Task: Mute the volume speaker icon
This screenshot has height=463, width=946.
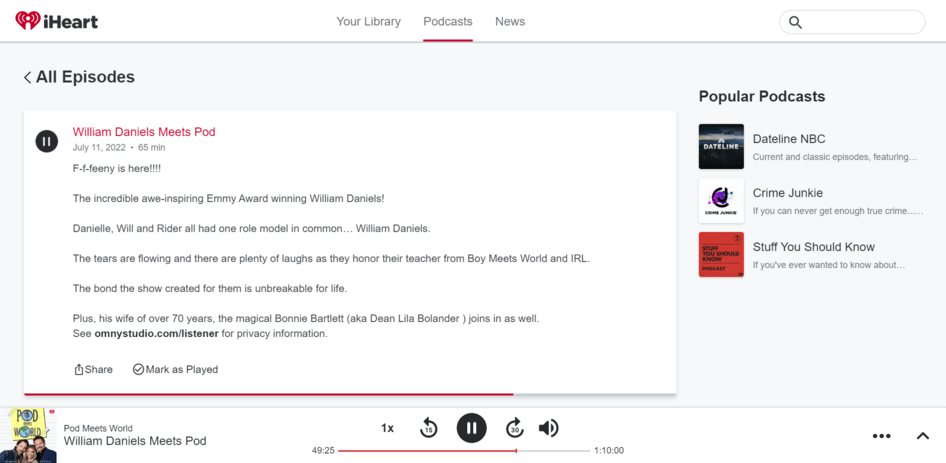Action: coord(548,428)
